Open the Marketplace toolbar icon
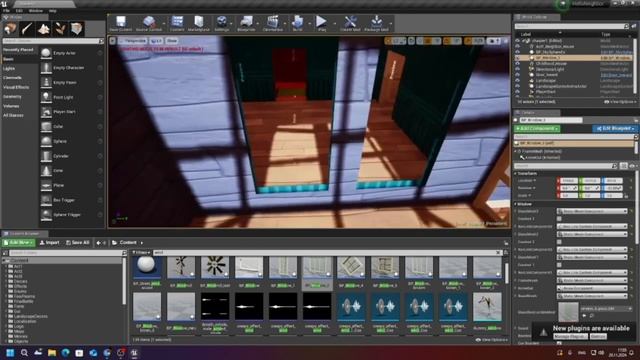Screen dimensions: 640x360 point(199,23)
